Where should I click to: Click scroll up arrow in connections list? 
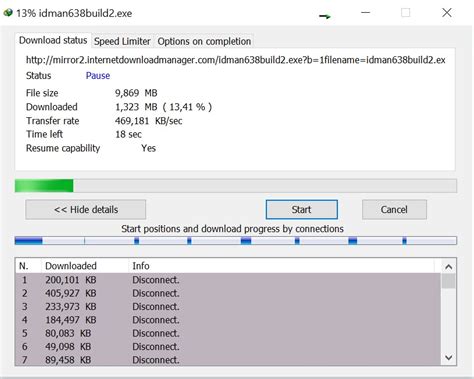click(x=449, y=267)
